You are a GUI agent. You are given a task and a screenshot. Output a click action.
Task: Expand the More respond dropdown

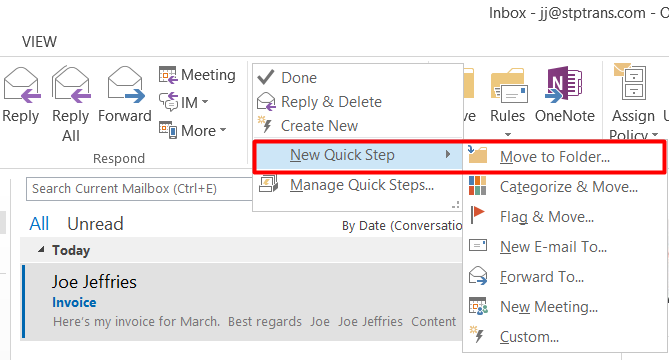223,130
